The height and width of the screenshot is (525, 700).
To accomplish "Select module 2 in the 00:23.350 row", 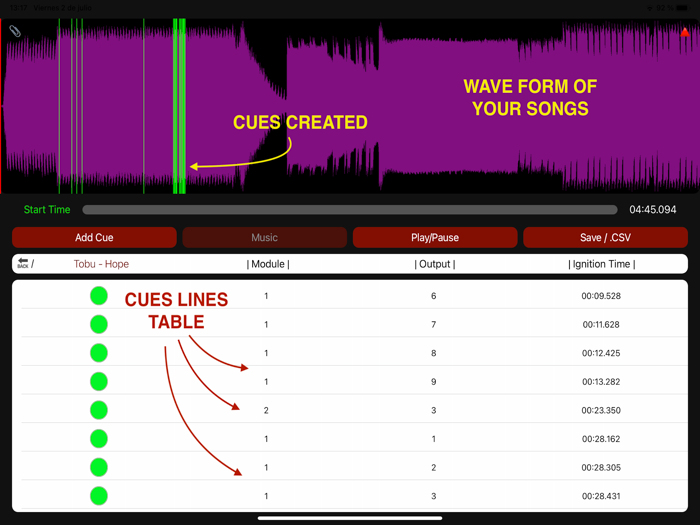I will click(266, 410).
